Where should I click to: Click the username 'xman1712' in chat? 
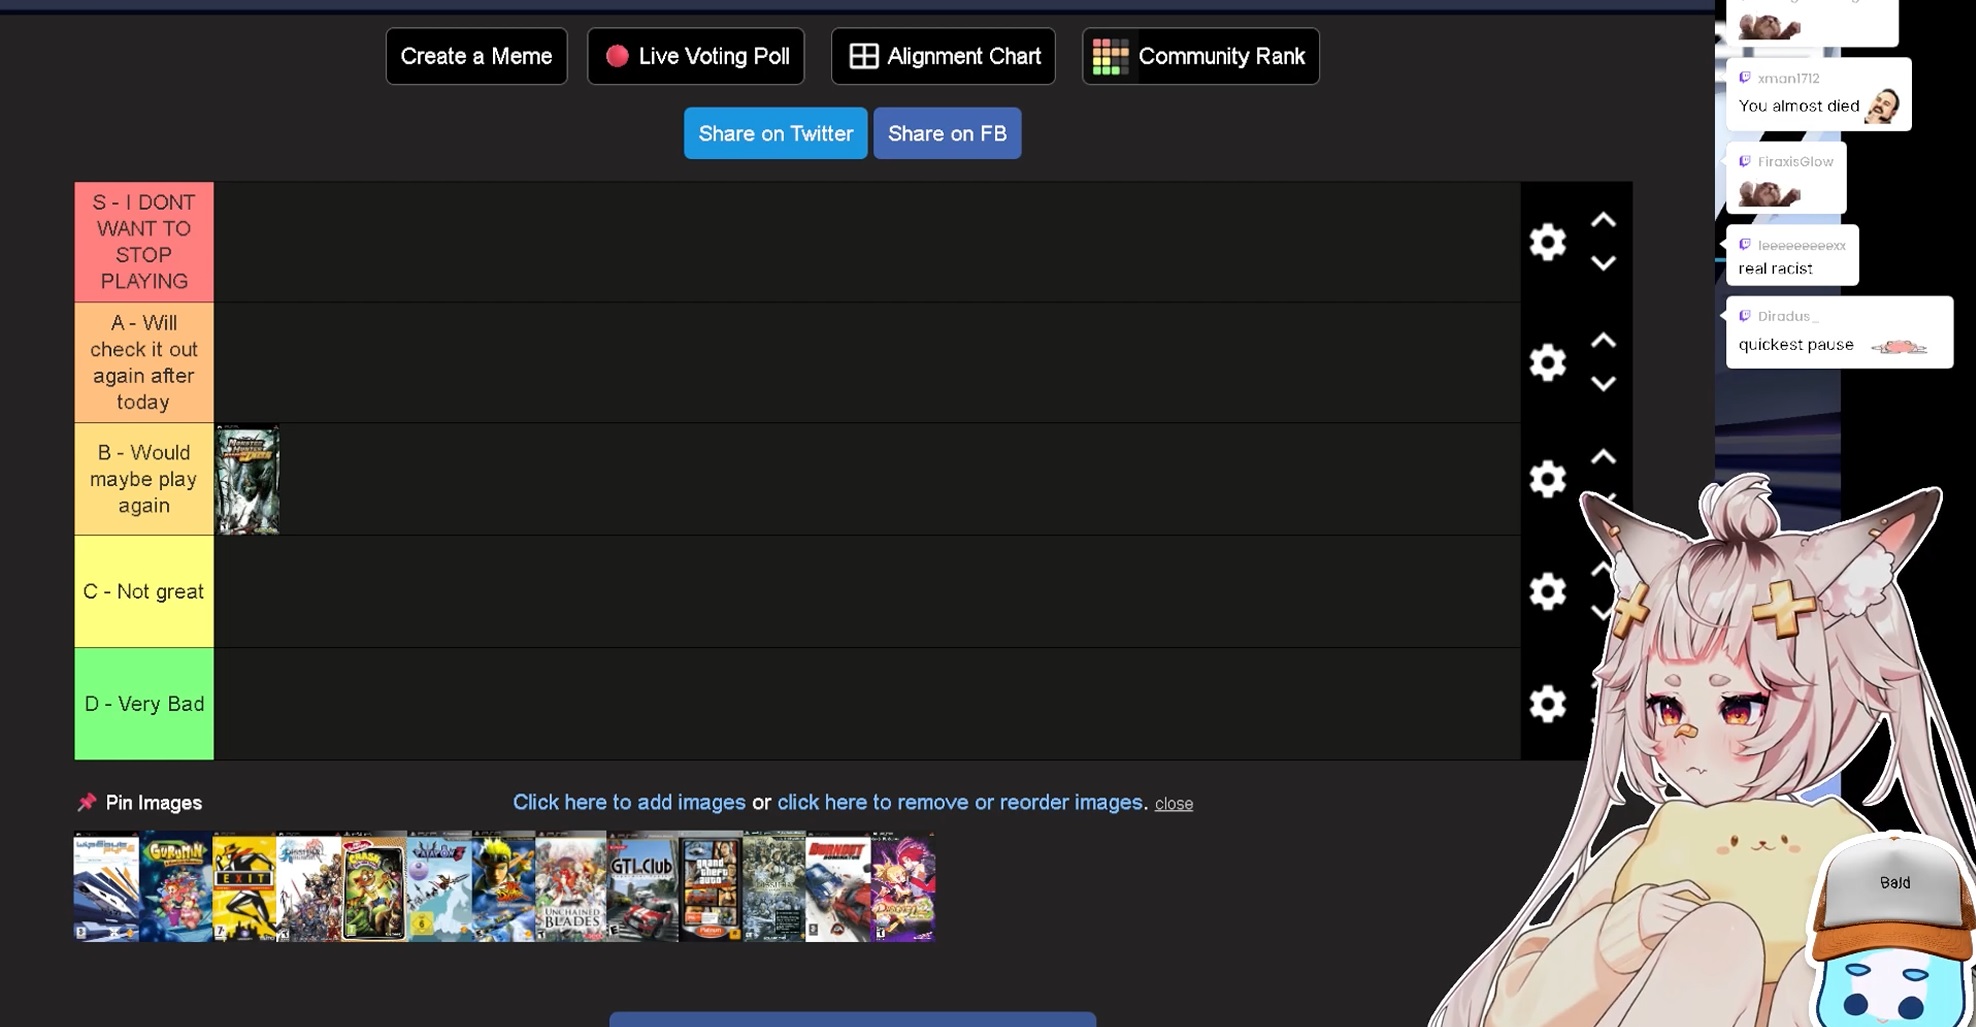(x=1789, y=78)
